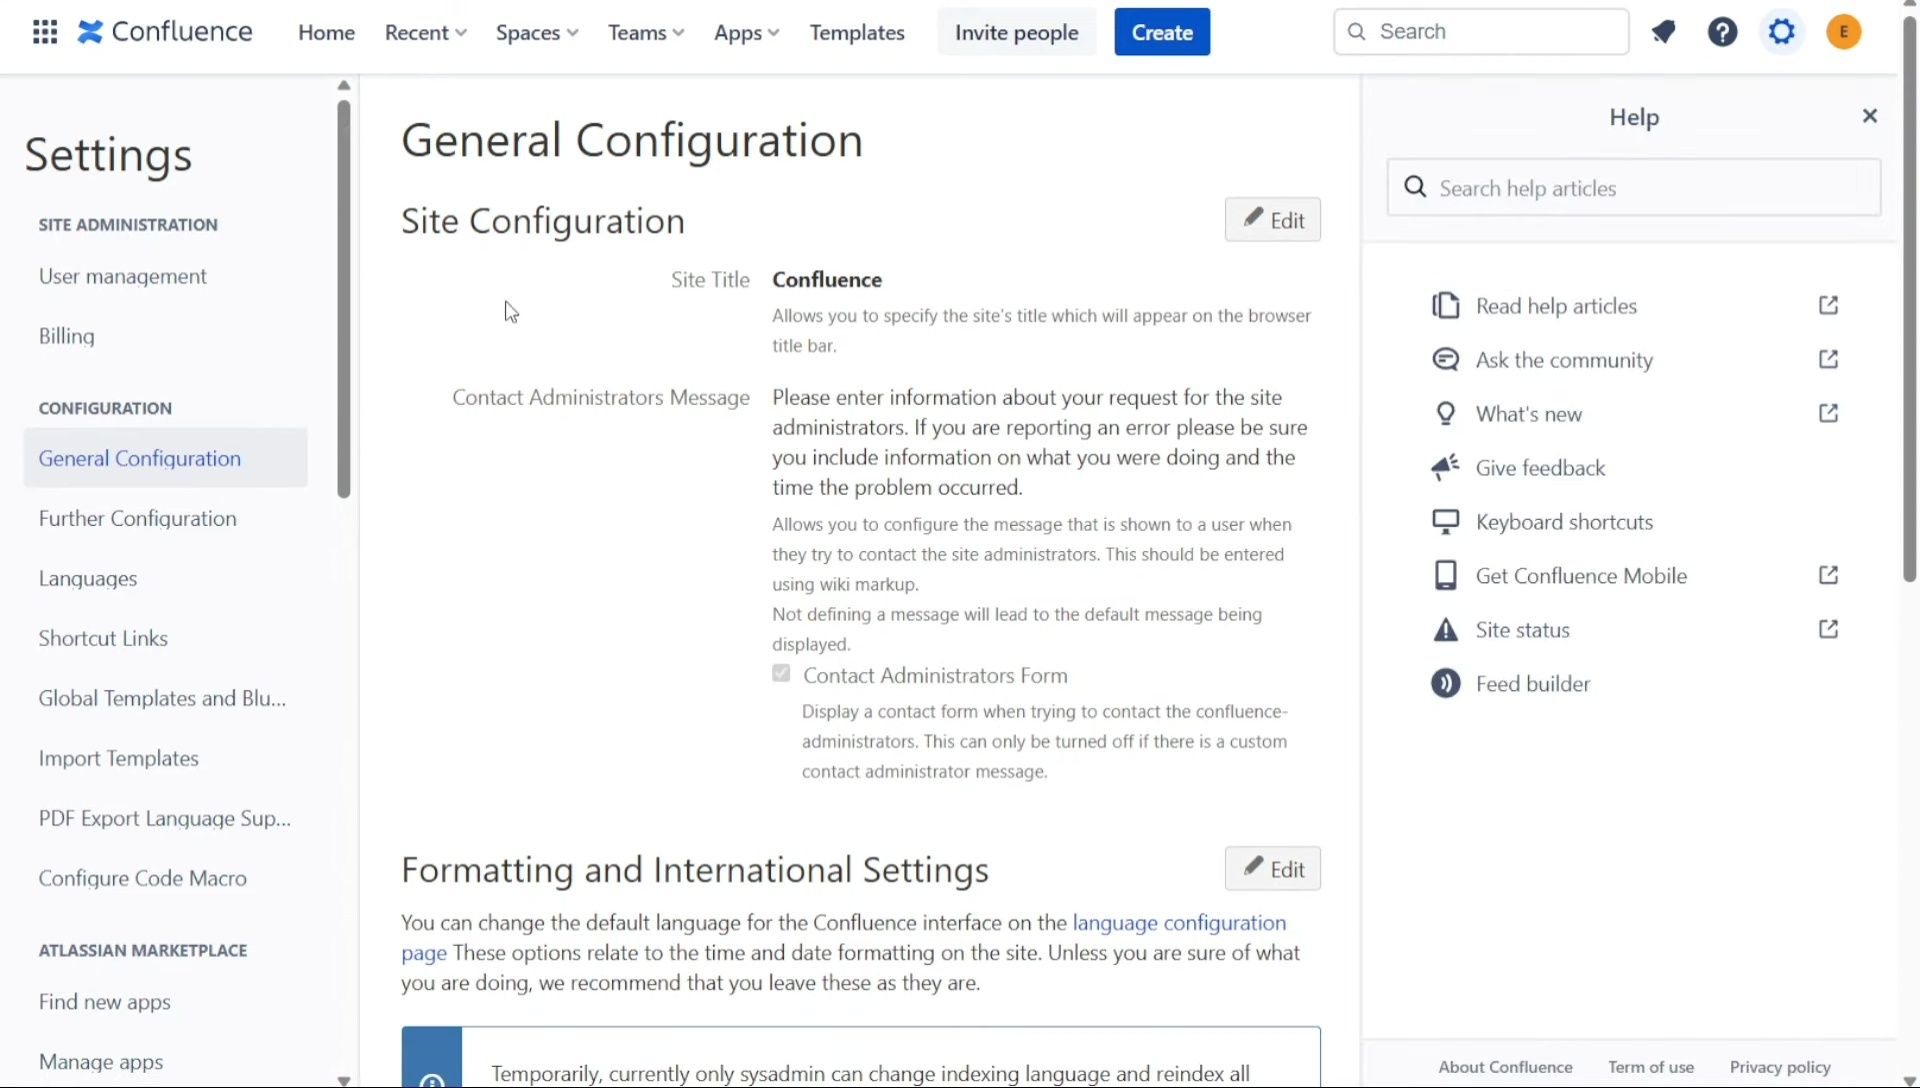Open Shortcut Links in sidebar
The width and height of the screenshot is (1920, 1088).
[x=103, y=638]
